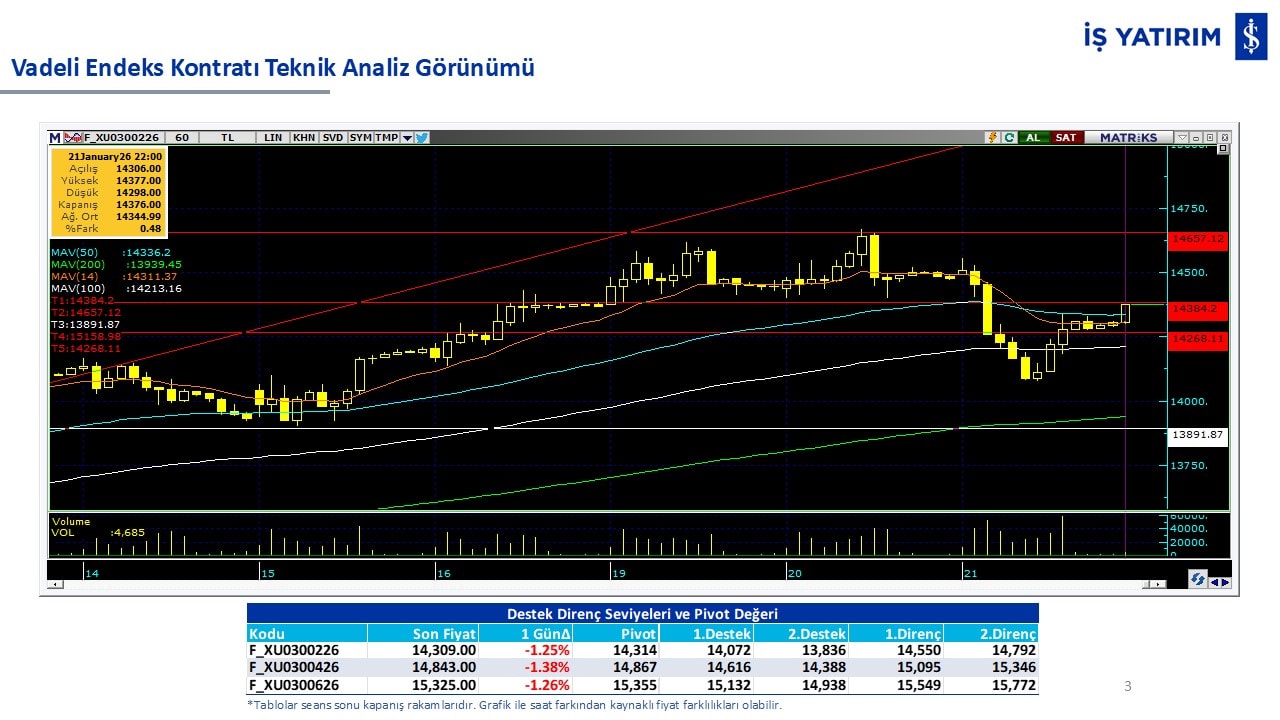Open the 60 period selector
Image resolution: width=1280 pixels, height=720 pixels.
[181, 138]
